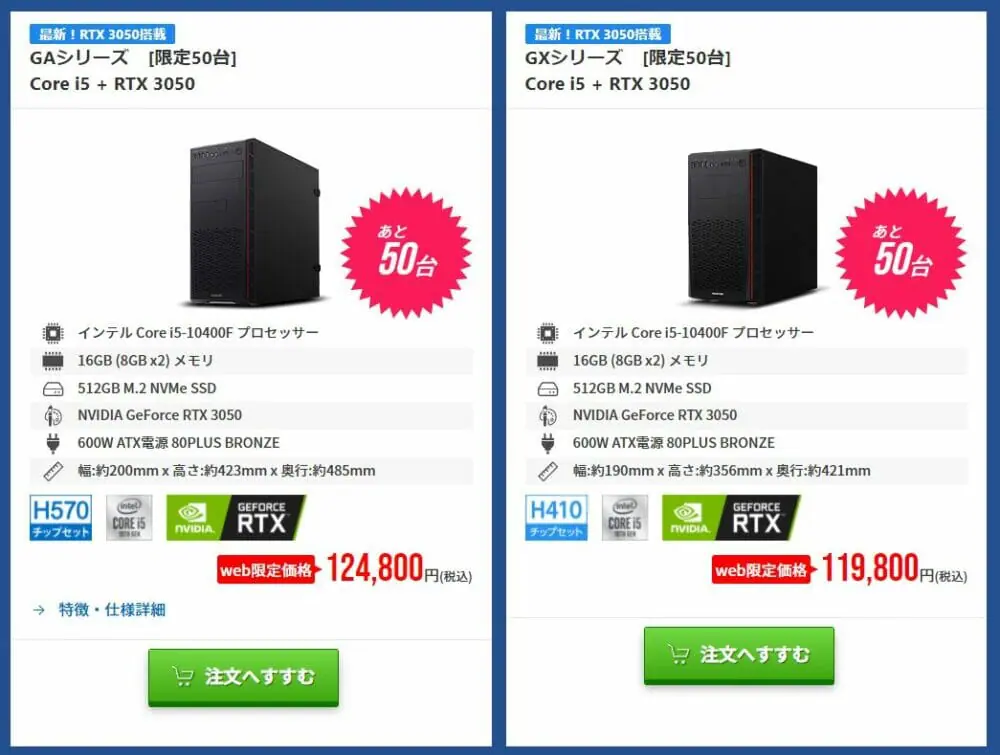
Task: Click the GA series processor chip icon
Action: [x=53, y=333]
